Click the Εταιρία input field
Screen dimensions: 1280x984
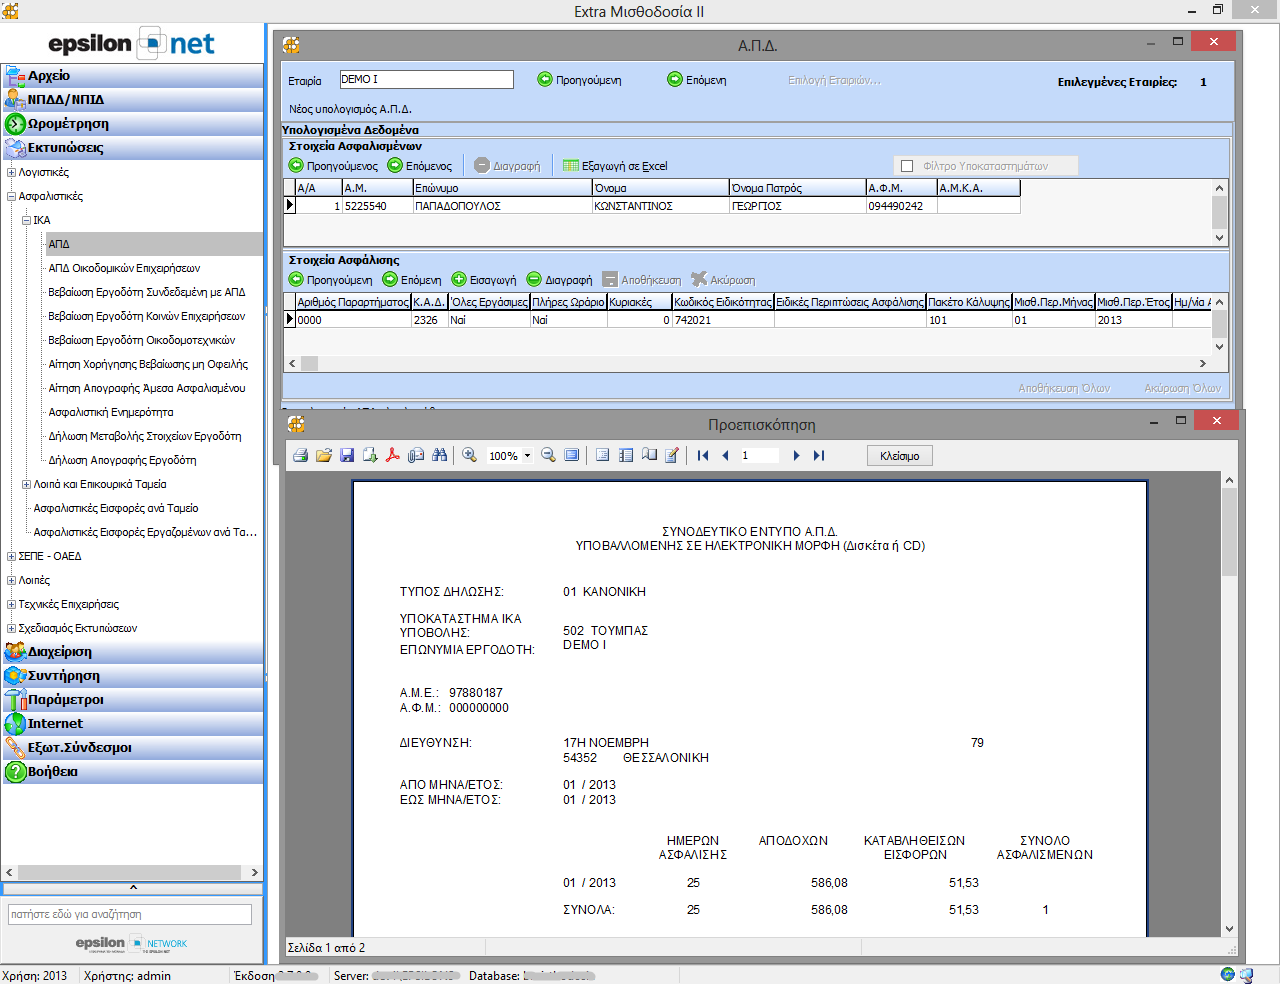coord(426,80)
